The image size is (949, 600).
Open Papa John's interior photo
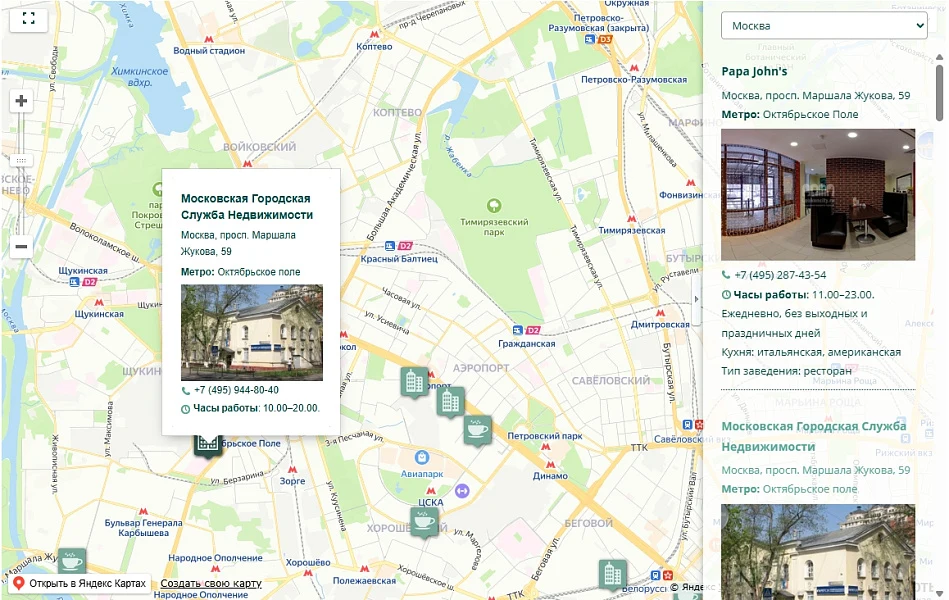click(x=818, y=194)
